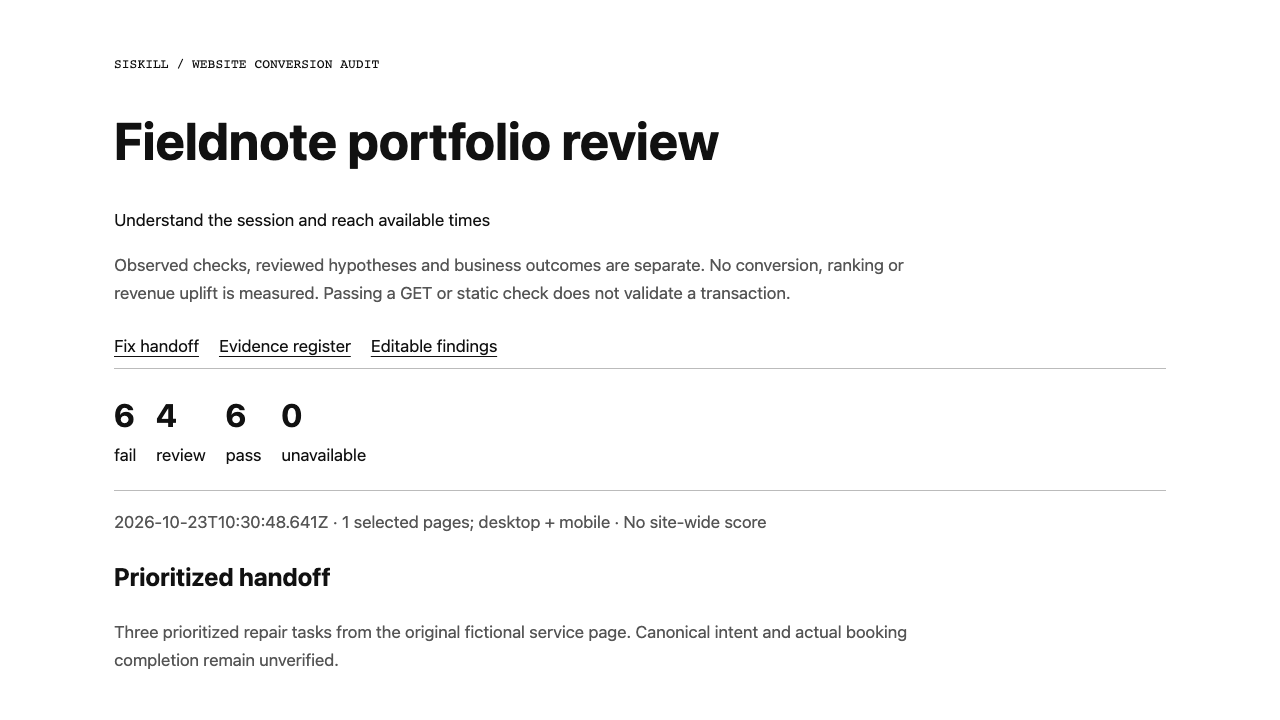
Task: Click the SISKILL / WEBSITE CONVERSION AUDIT breadcrumb
Action: pyautogui.click(x=247, y=64)
